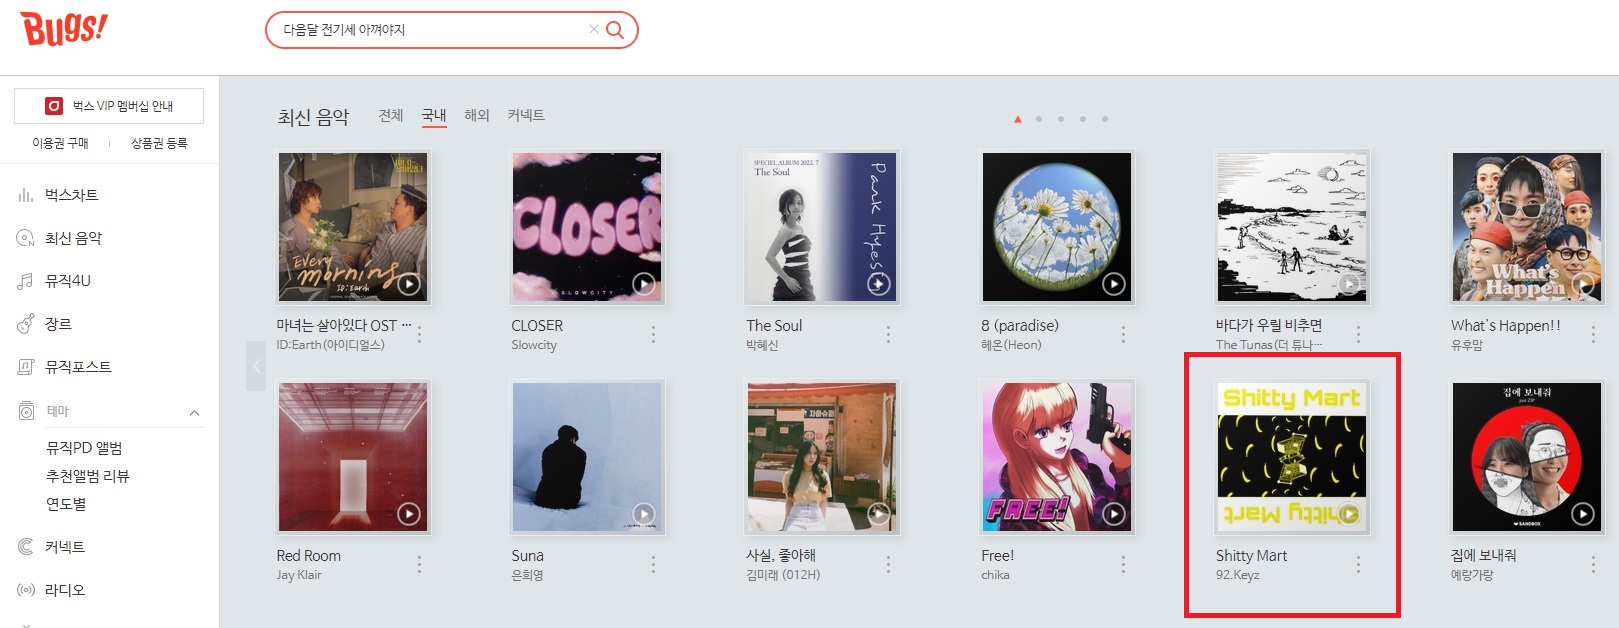Image resolution: width=1619 pixels, height=628 pixels.
Task: Switch to the 해외 tab
Action: pyautogui.click(x=477, y=116)
